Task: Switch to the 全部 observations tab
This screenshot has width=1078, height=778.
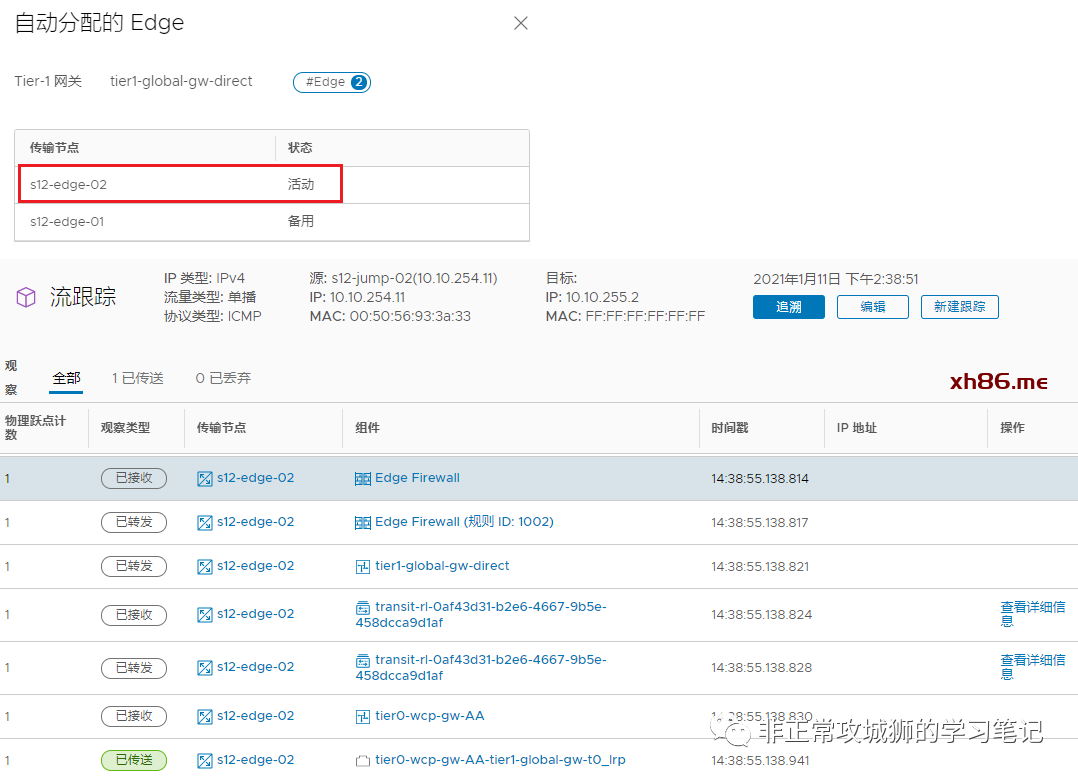Action: click(x=66, y=379)
